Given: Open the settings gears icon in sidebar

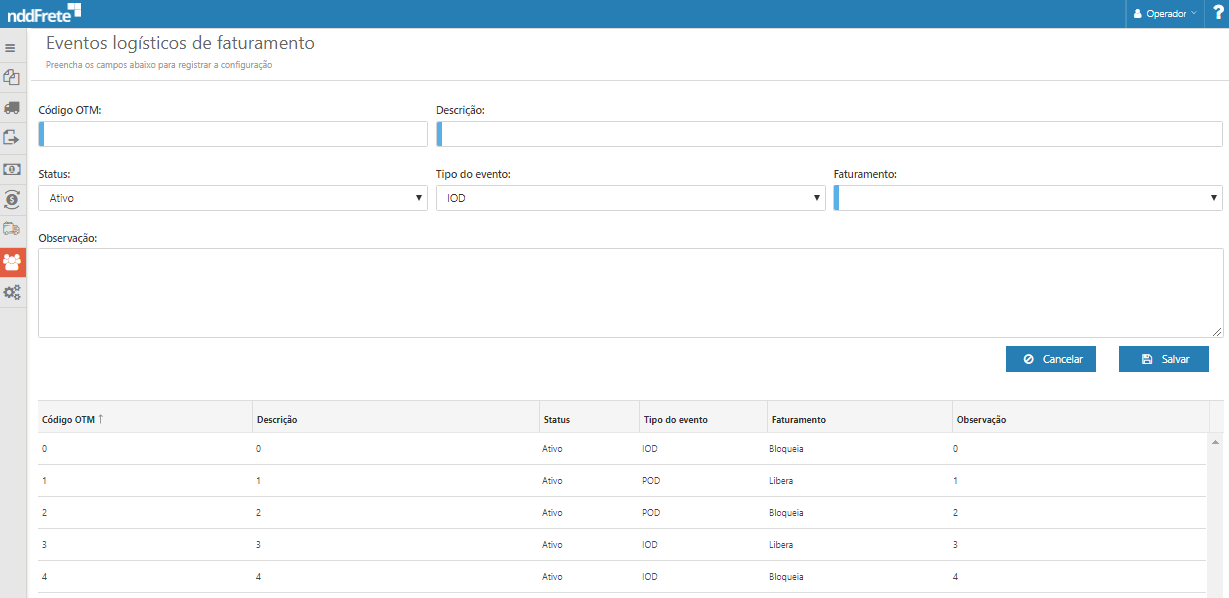Looking at the screenshot, I should pos(12,292).
